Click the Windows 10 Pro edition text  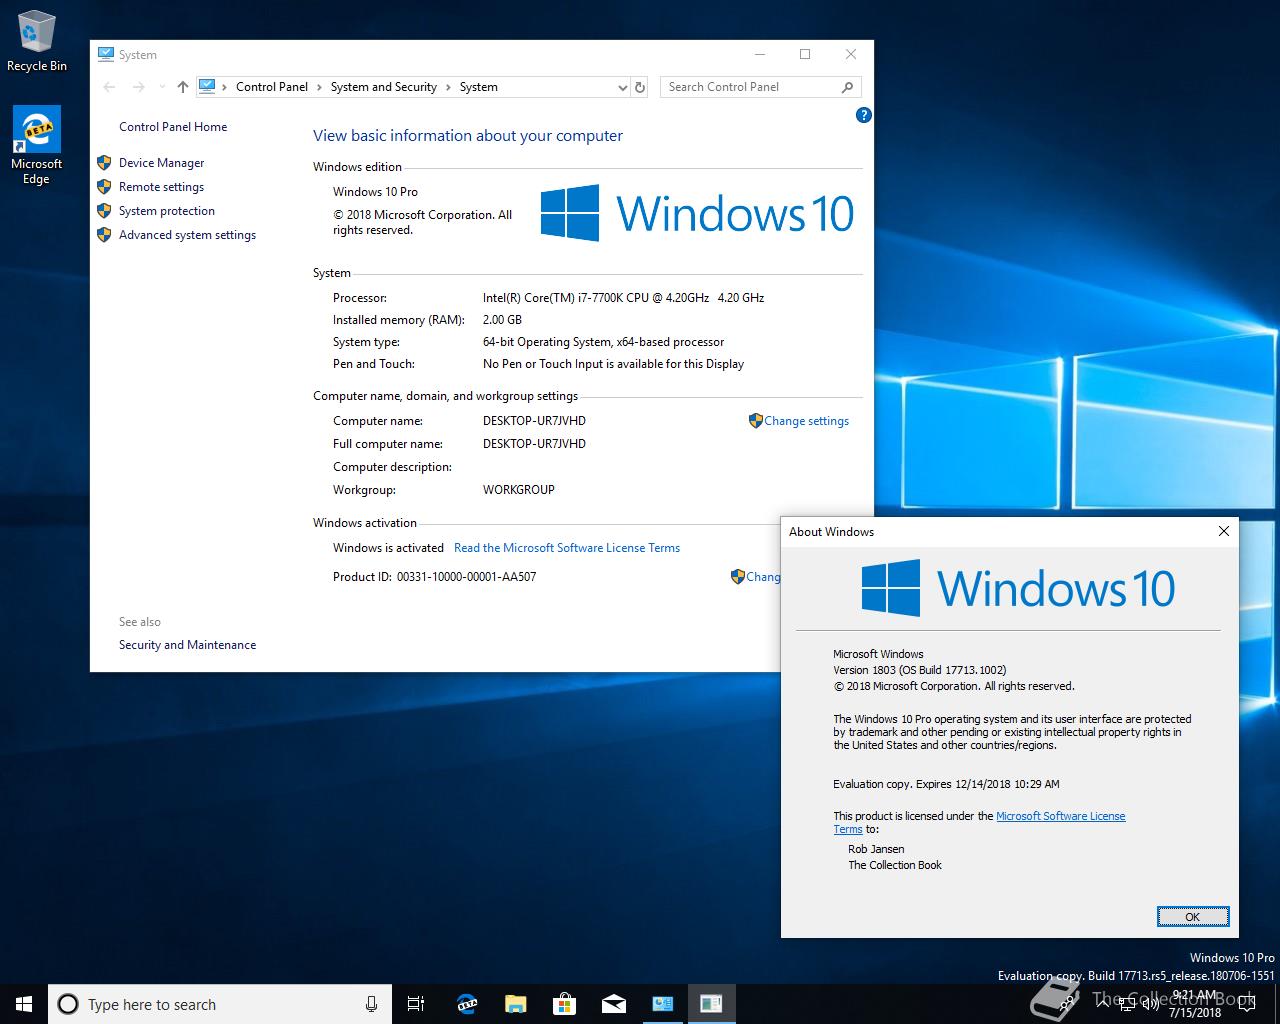(375, 192)
